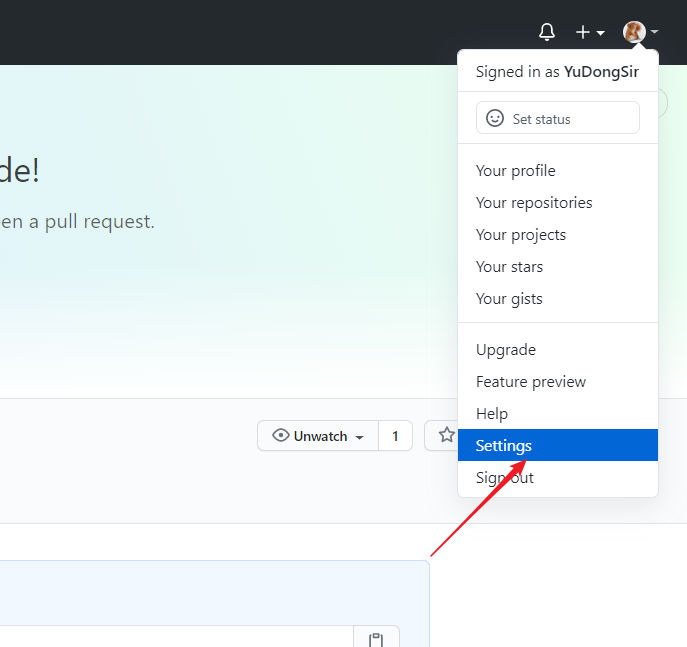Select Upgrade in the menu
This screenshot has width=687, height=647.
558,350
